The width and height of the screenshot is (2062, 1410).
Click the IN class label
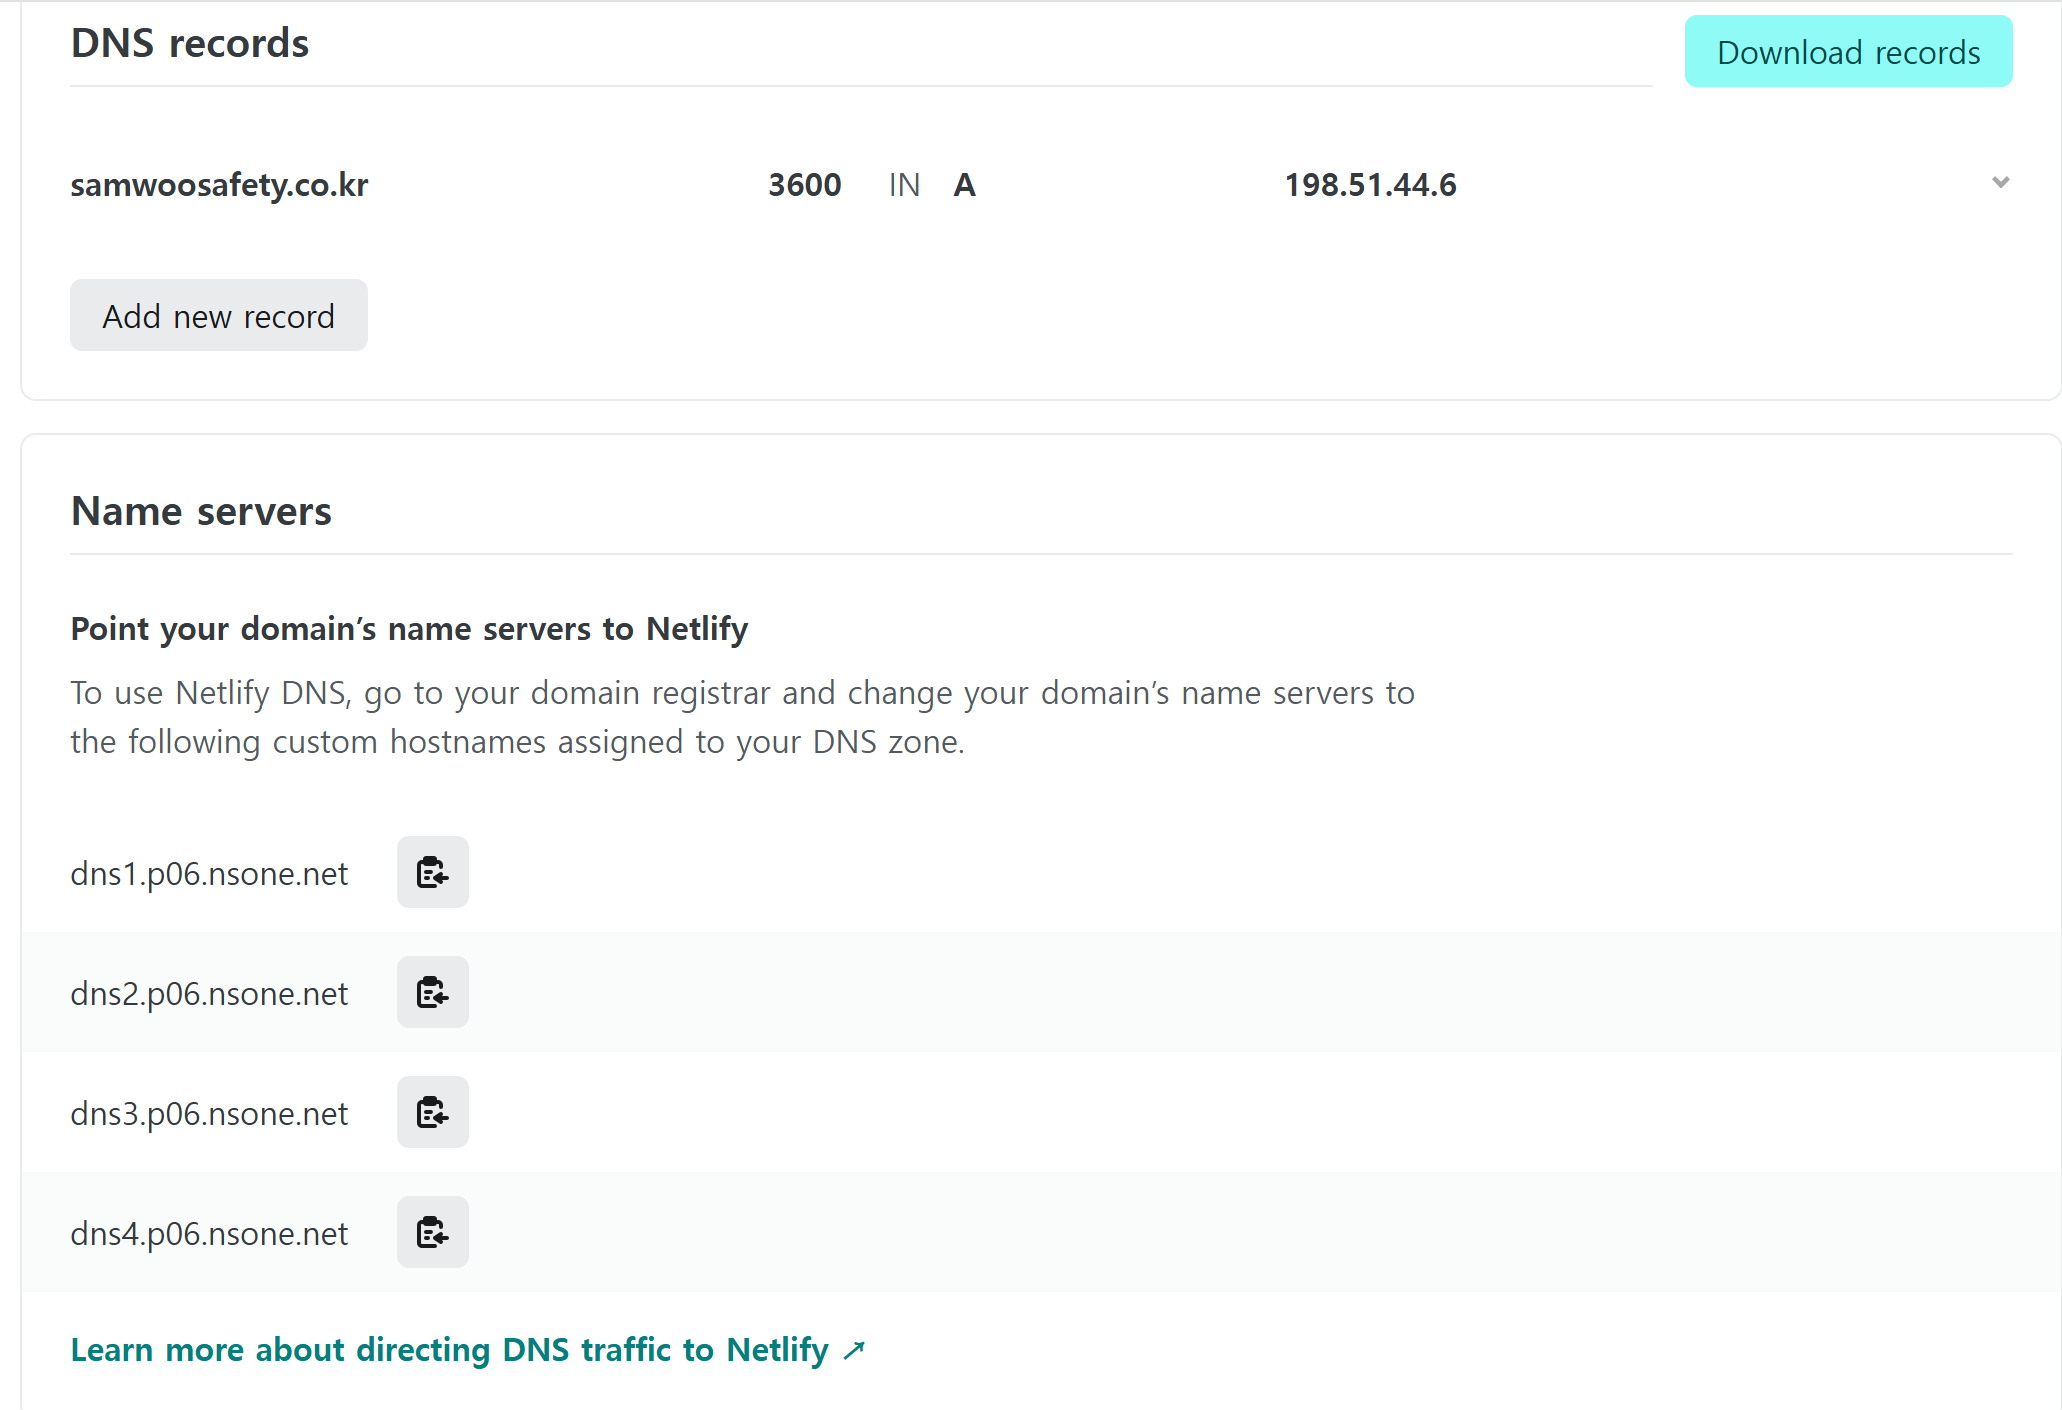[904, 185]
